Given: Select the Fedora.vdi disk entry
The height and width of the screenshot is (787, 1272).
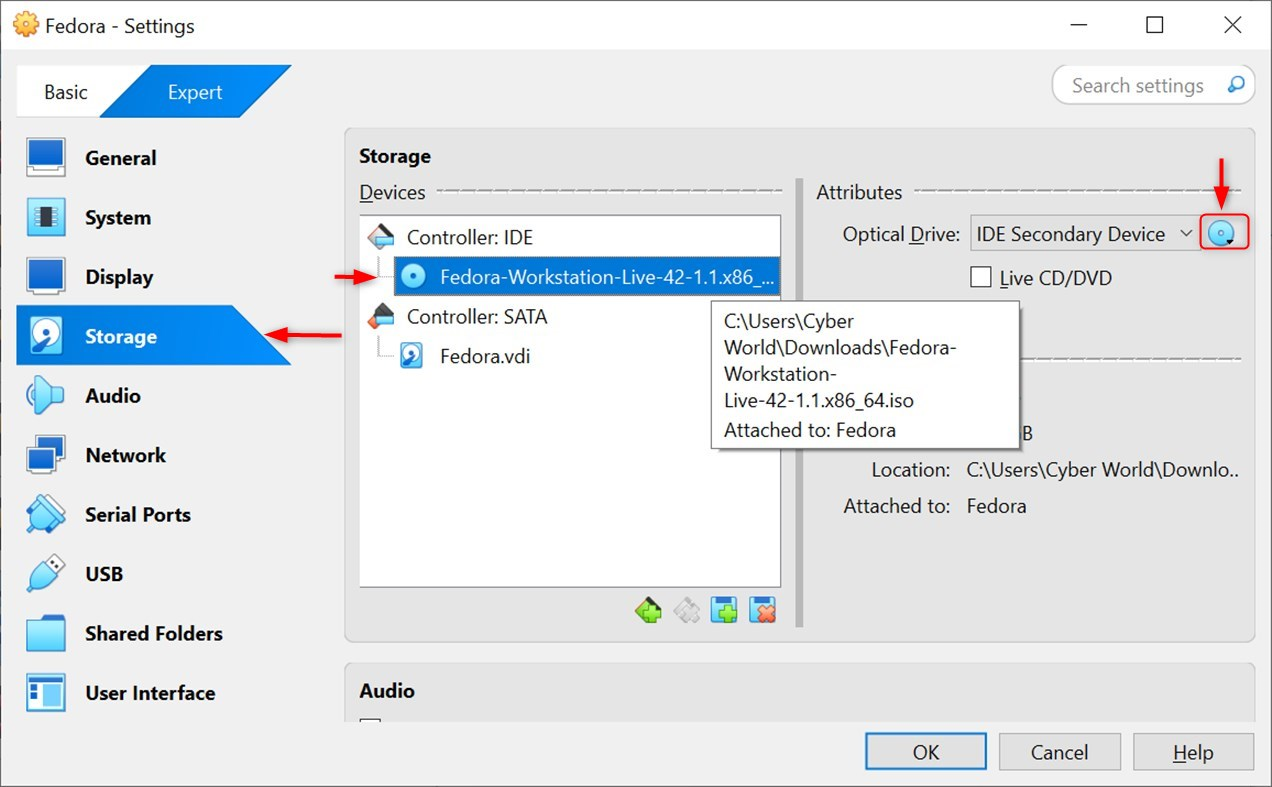Looking at the screenshot, I should (484, 356).
